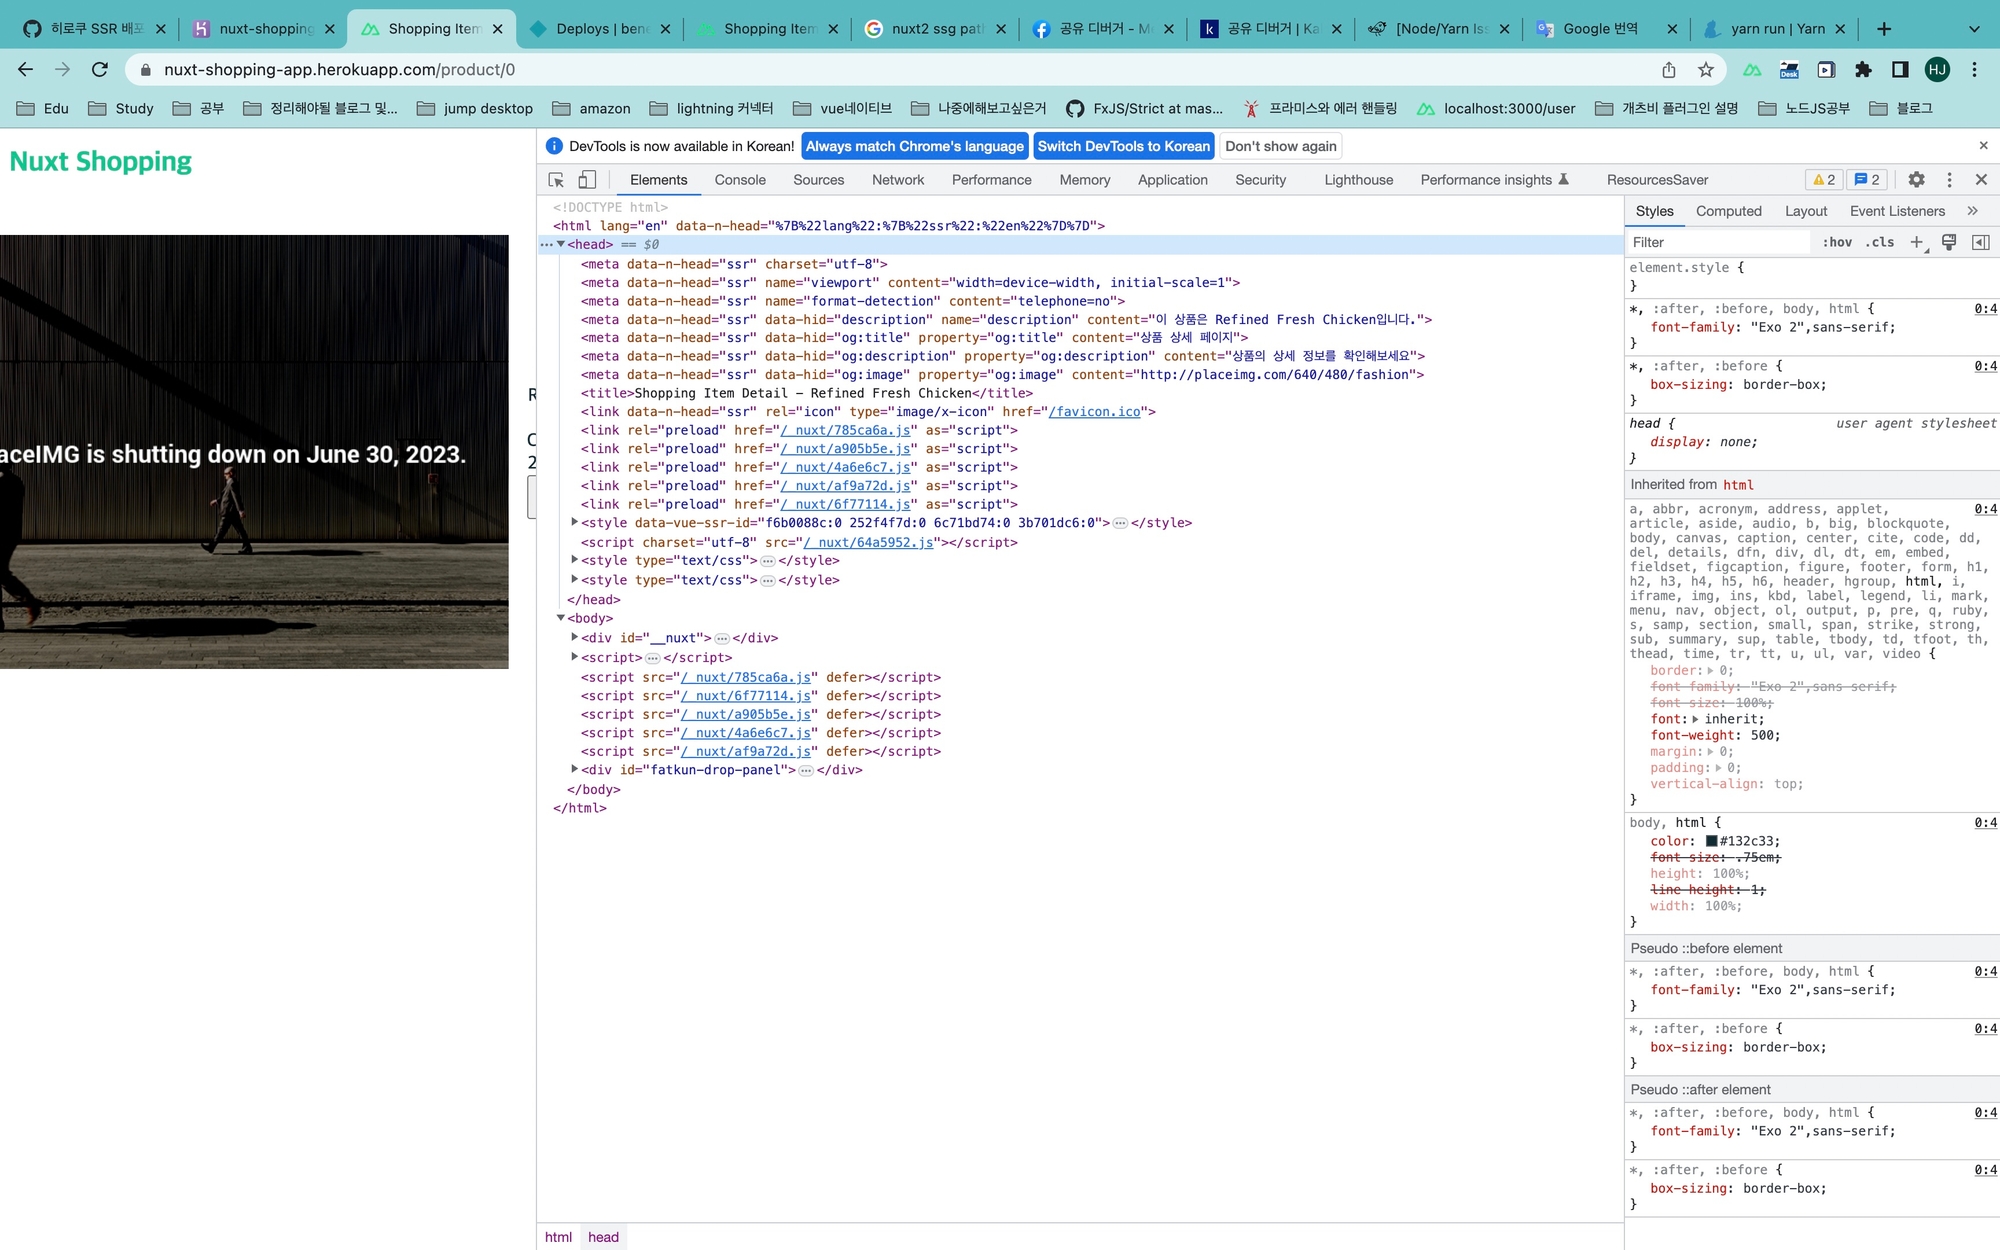Screen dimensions: 2000x1250
Task: Switch to the yarn run | Yarn tab
Action: 1776,29
